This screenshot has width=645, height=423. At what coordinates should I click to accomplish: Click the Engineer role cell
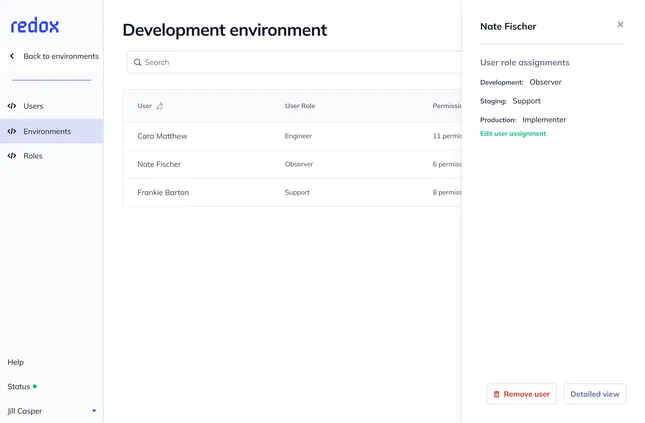click(298, 136)
